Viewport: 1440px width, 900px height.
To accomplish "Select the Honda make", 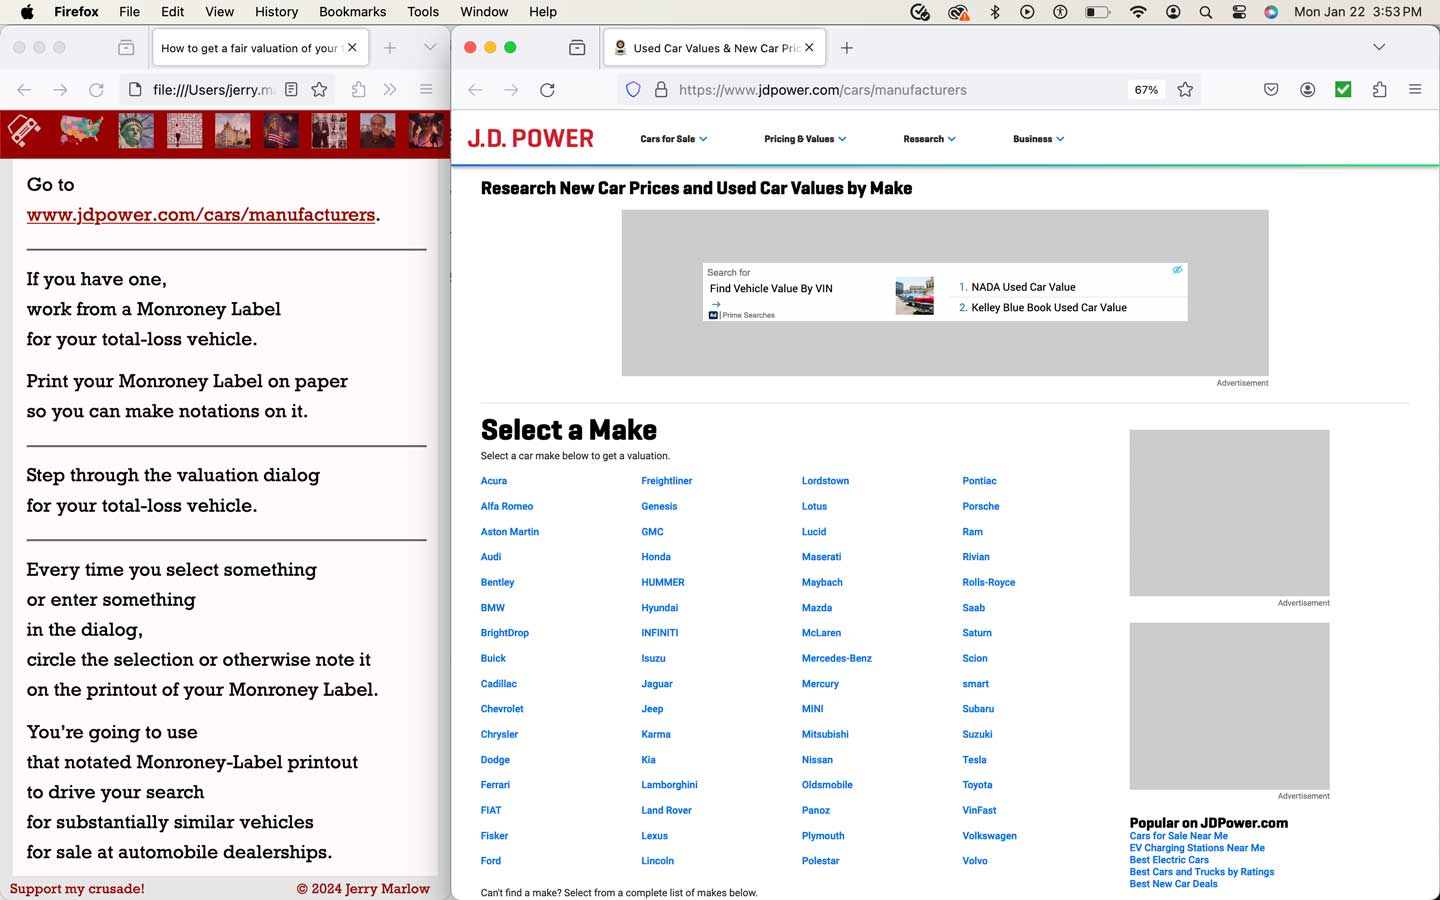I will point(656,557).
